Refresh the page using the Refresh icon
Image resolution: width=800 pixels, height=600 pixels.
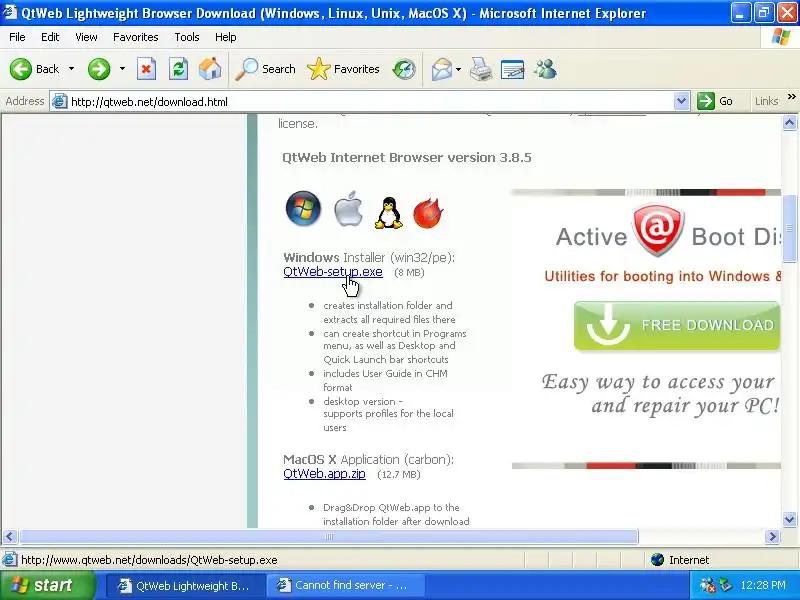coord(179,69)
